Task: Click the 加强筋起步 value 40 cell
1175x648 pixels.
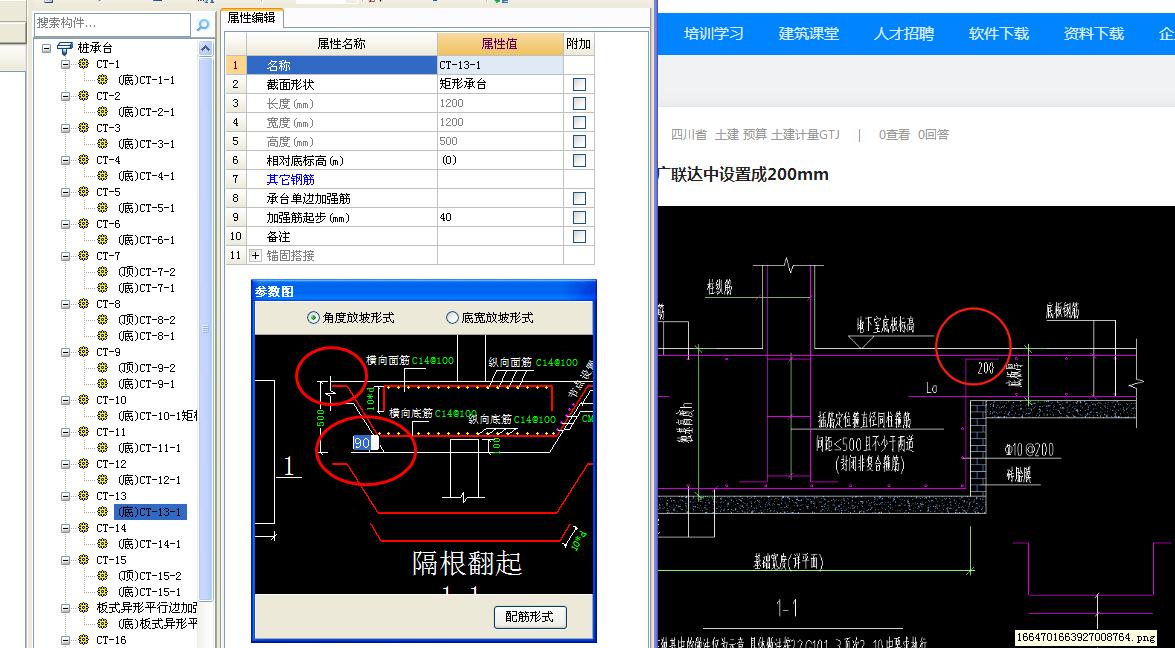Action: [x=500, y=217]
